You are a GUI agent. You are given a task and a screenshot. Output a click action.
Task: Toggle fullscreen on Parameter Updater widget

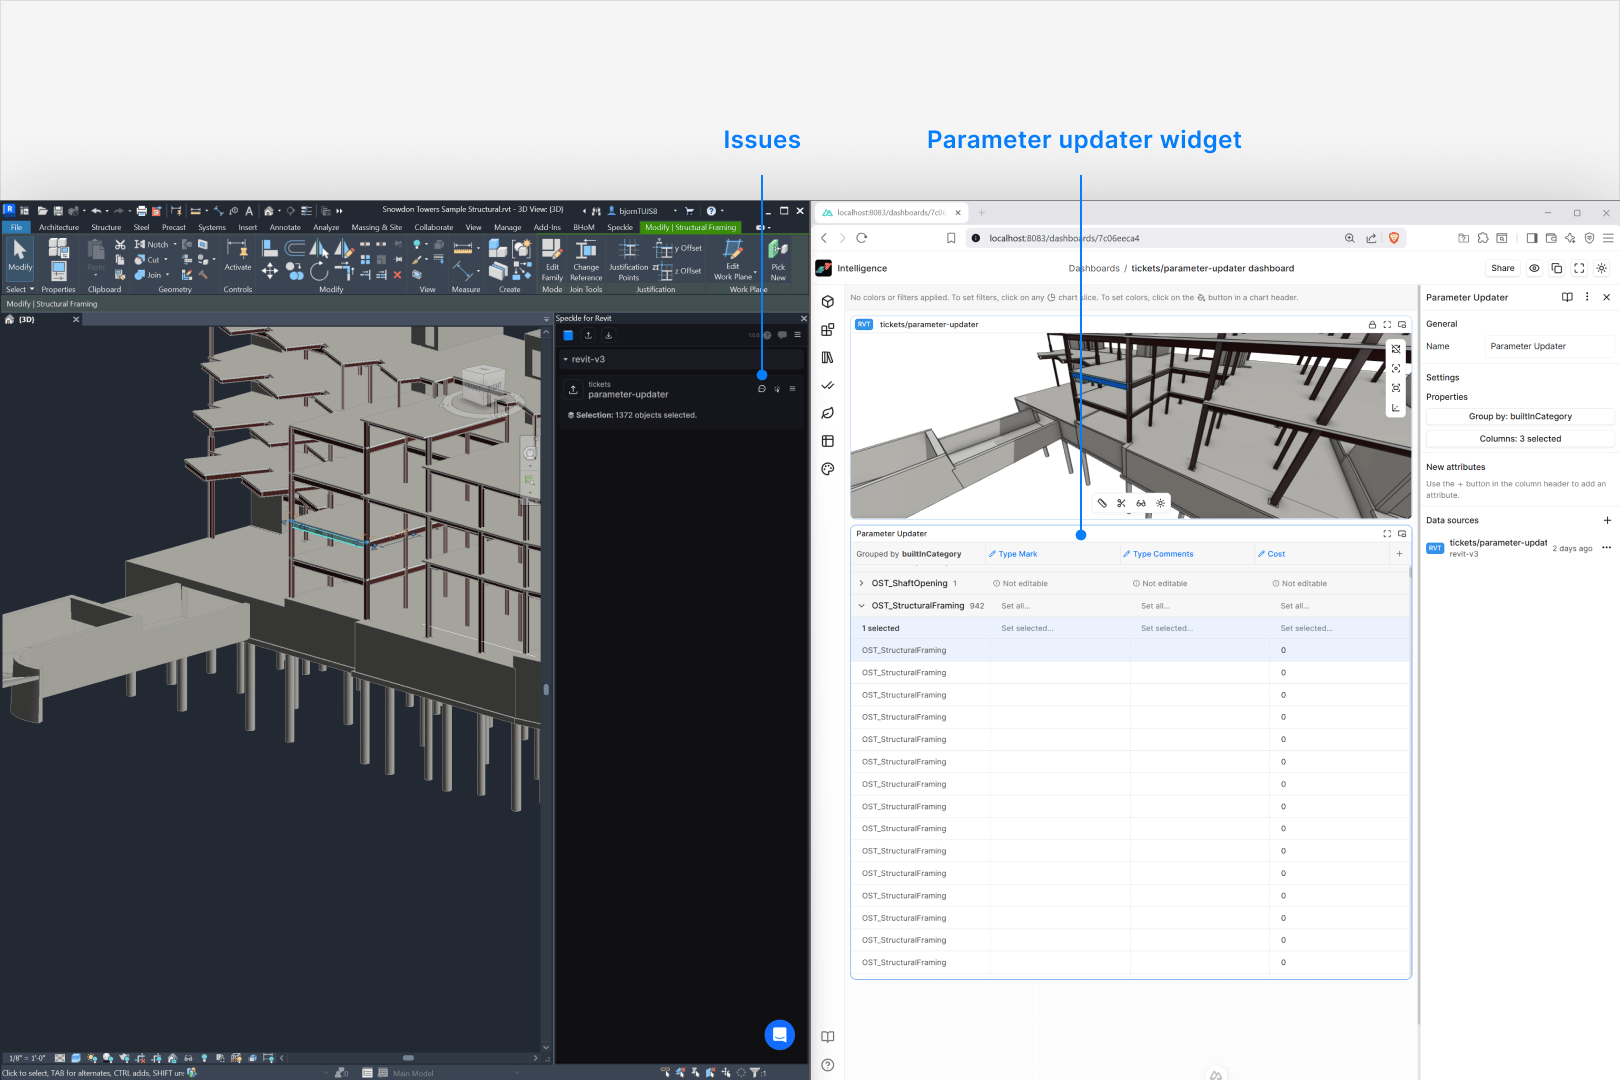[x=1387, y=534]
